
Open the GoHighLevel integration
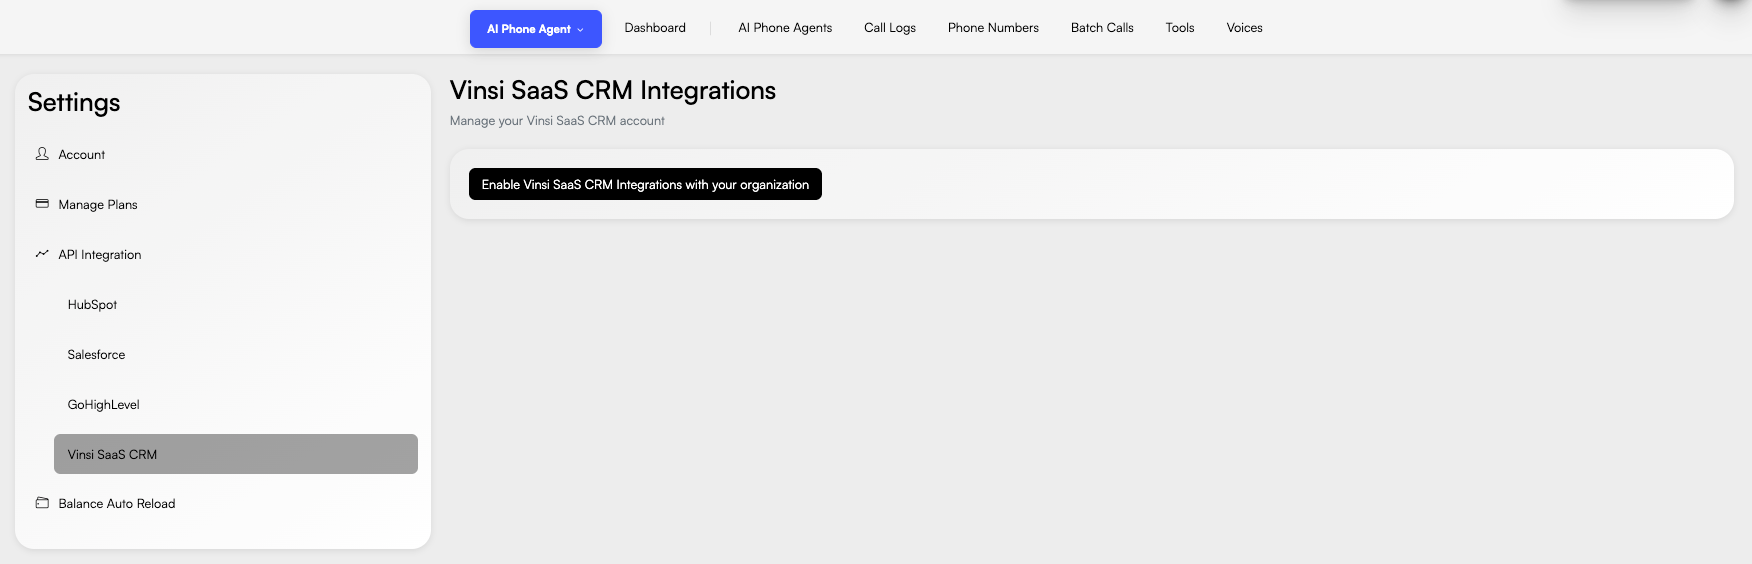coord(103,405)
